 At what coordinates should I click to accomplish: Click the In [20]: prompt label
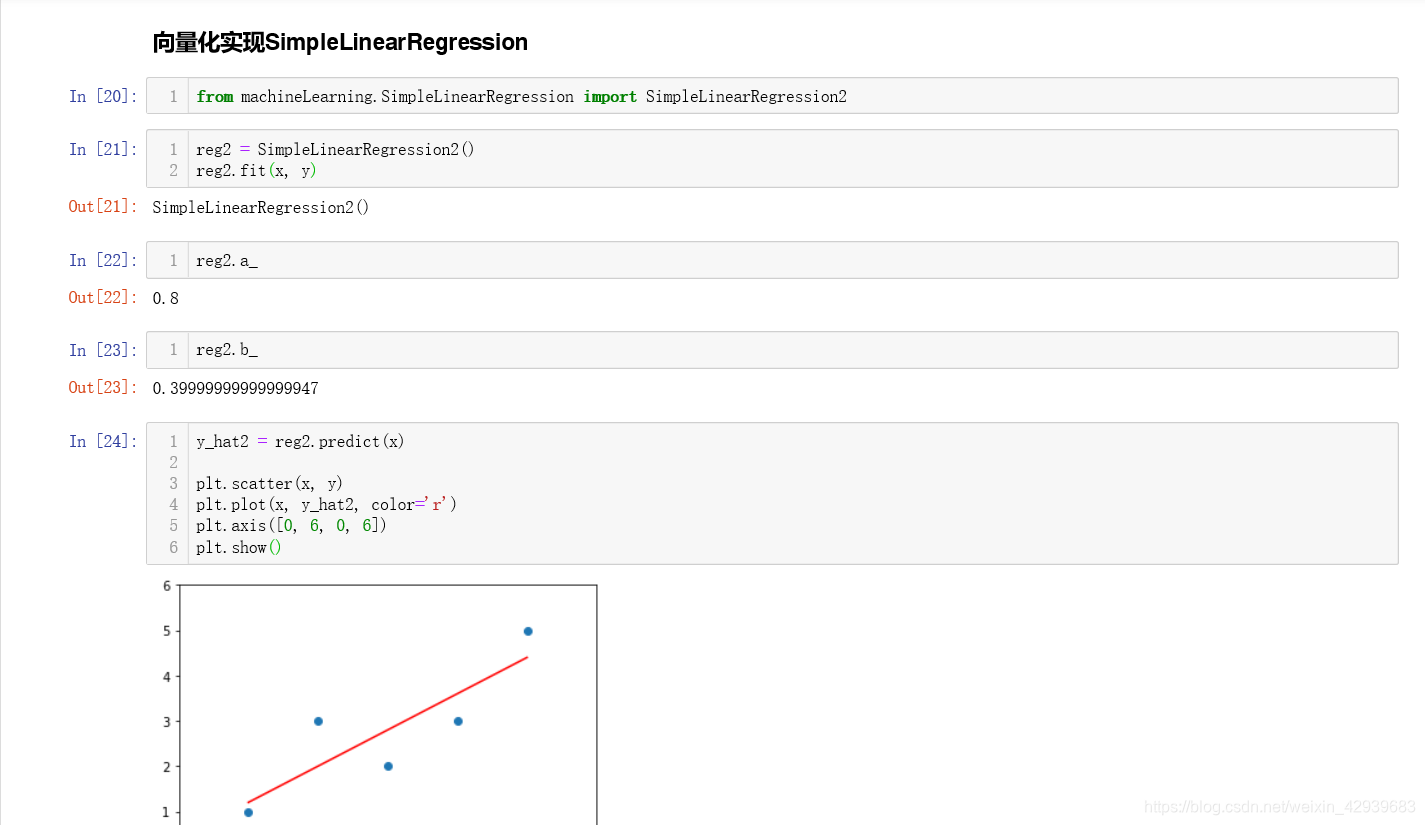click(103, 96)
